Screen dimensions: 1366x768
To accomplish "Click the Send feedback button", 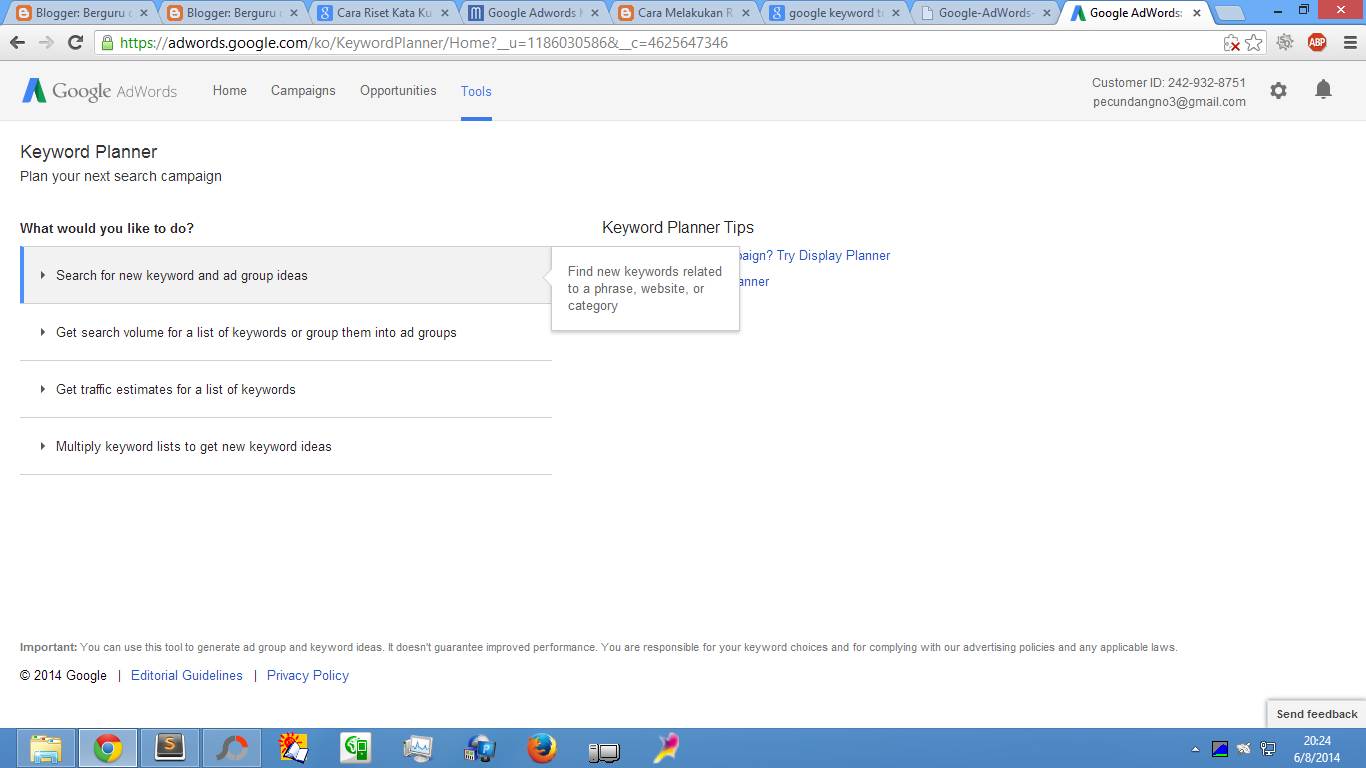I will [1317, 714].
